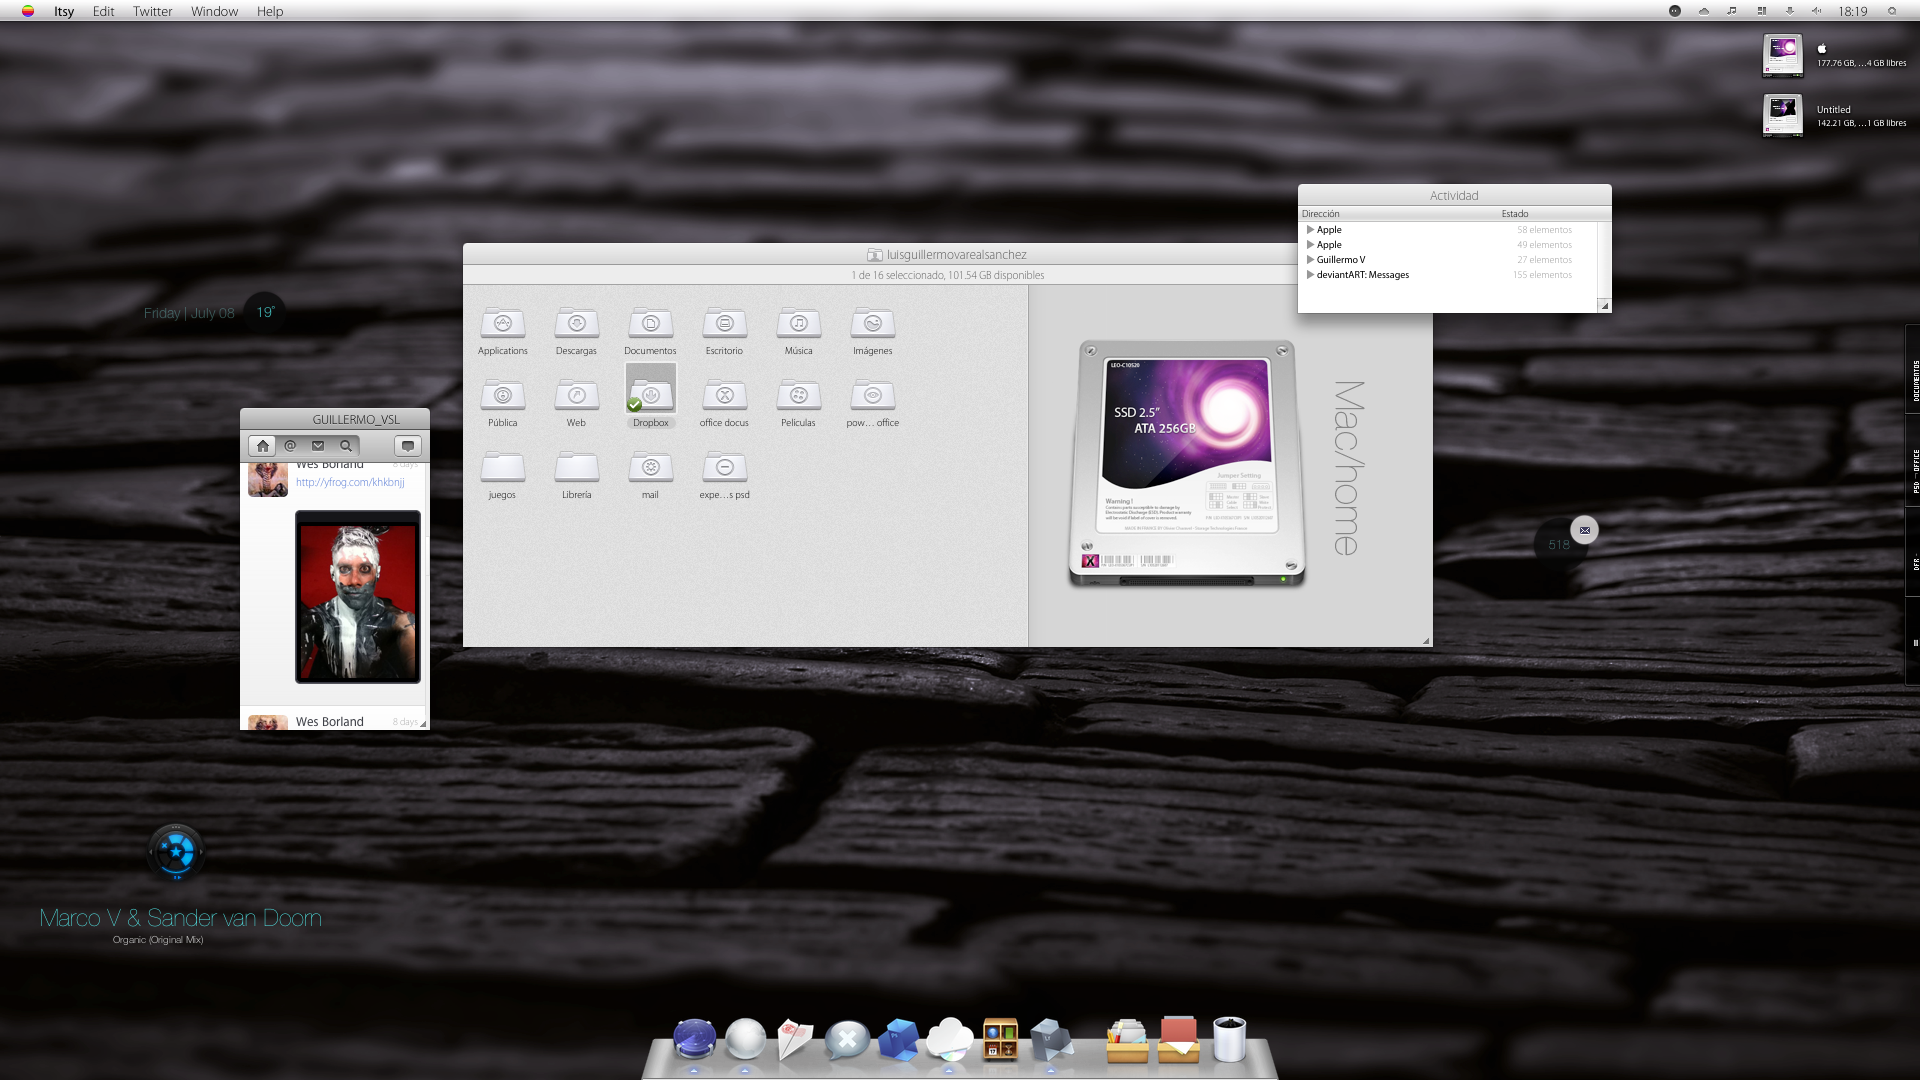1920x1080 pixels.
Task: Open the wooden shelf app in Dock
Action: coord(1000,1040)
